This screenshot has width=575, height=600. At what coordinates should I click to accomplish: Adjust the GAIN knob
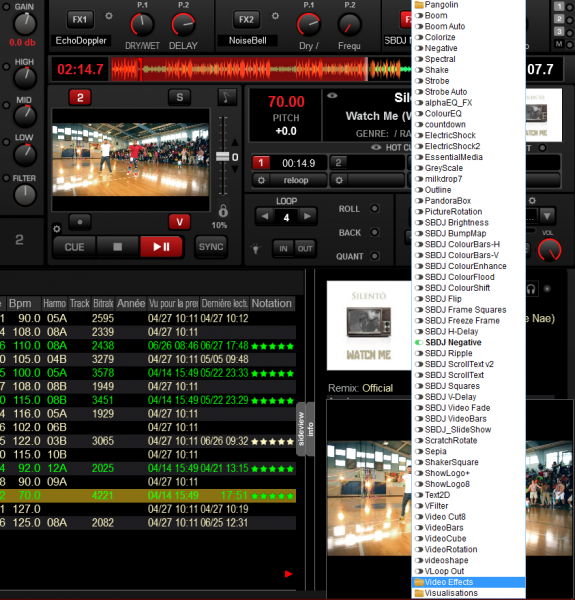(25, 24)
